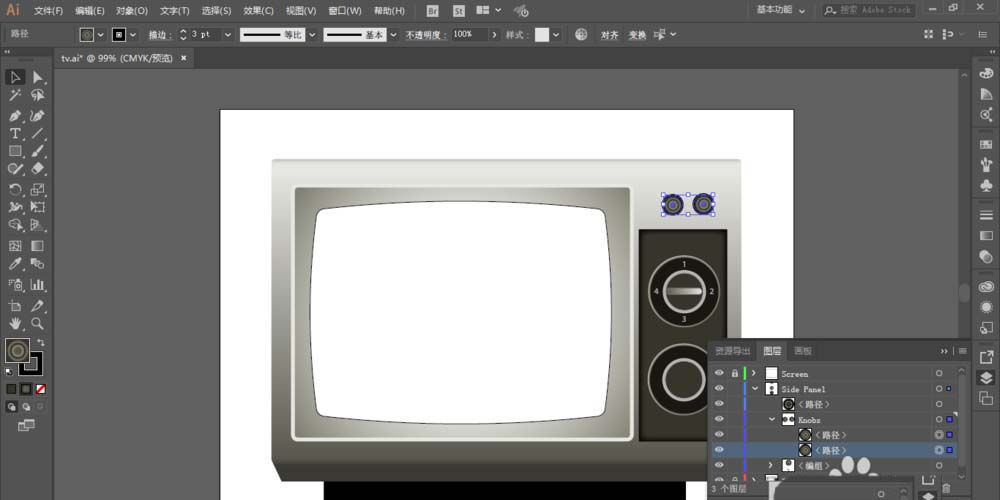Switch to the 资源导出 tab

click(x=733, y=351)
